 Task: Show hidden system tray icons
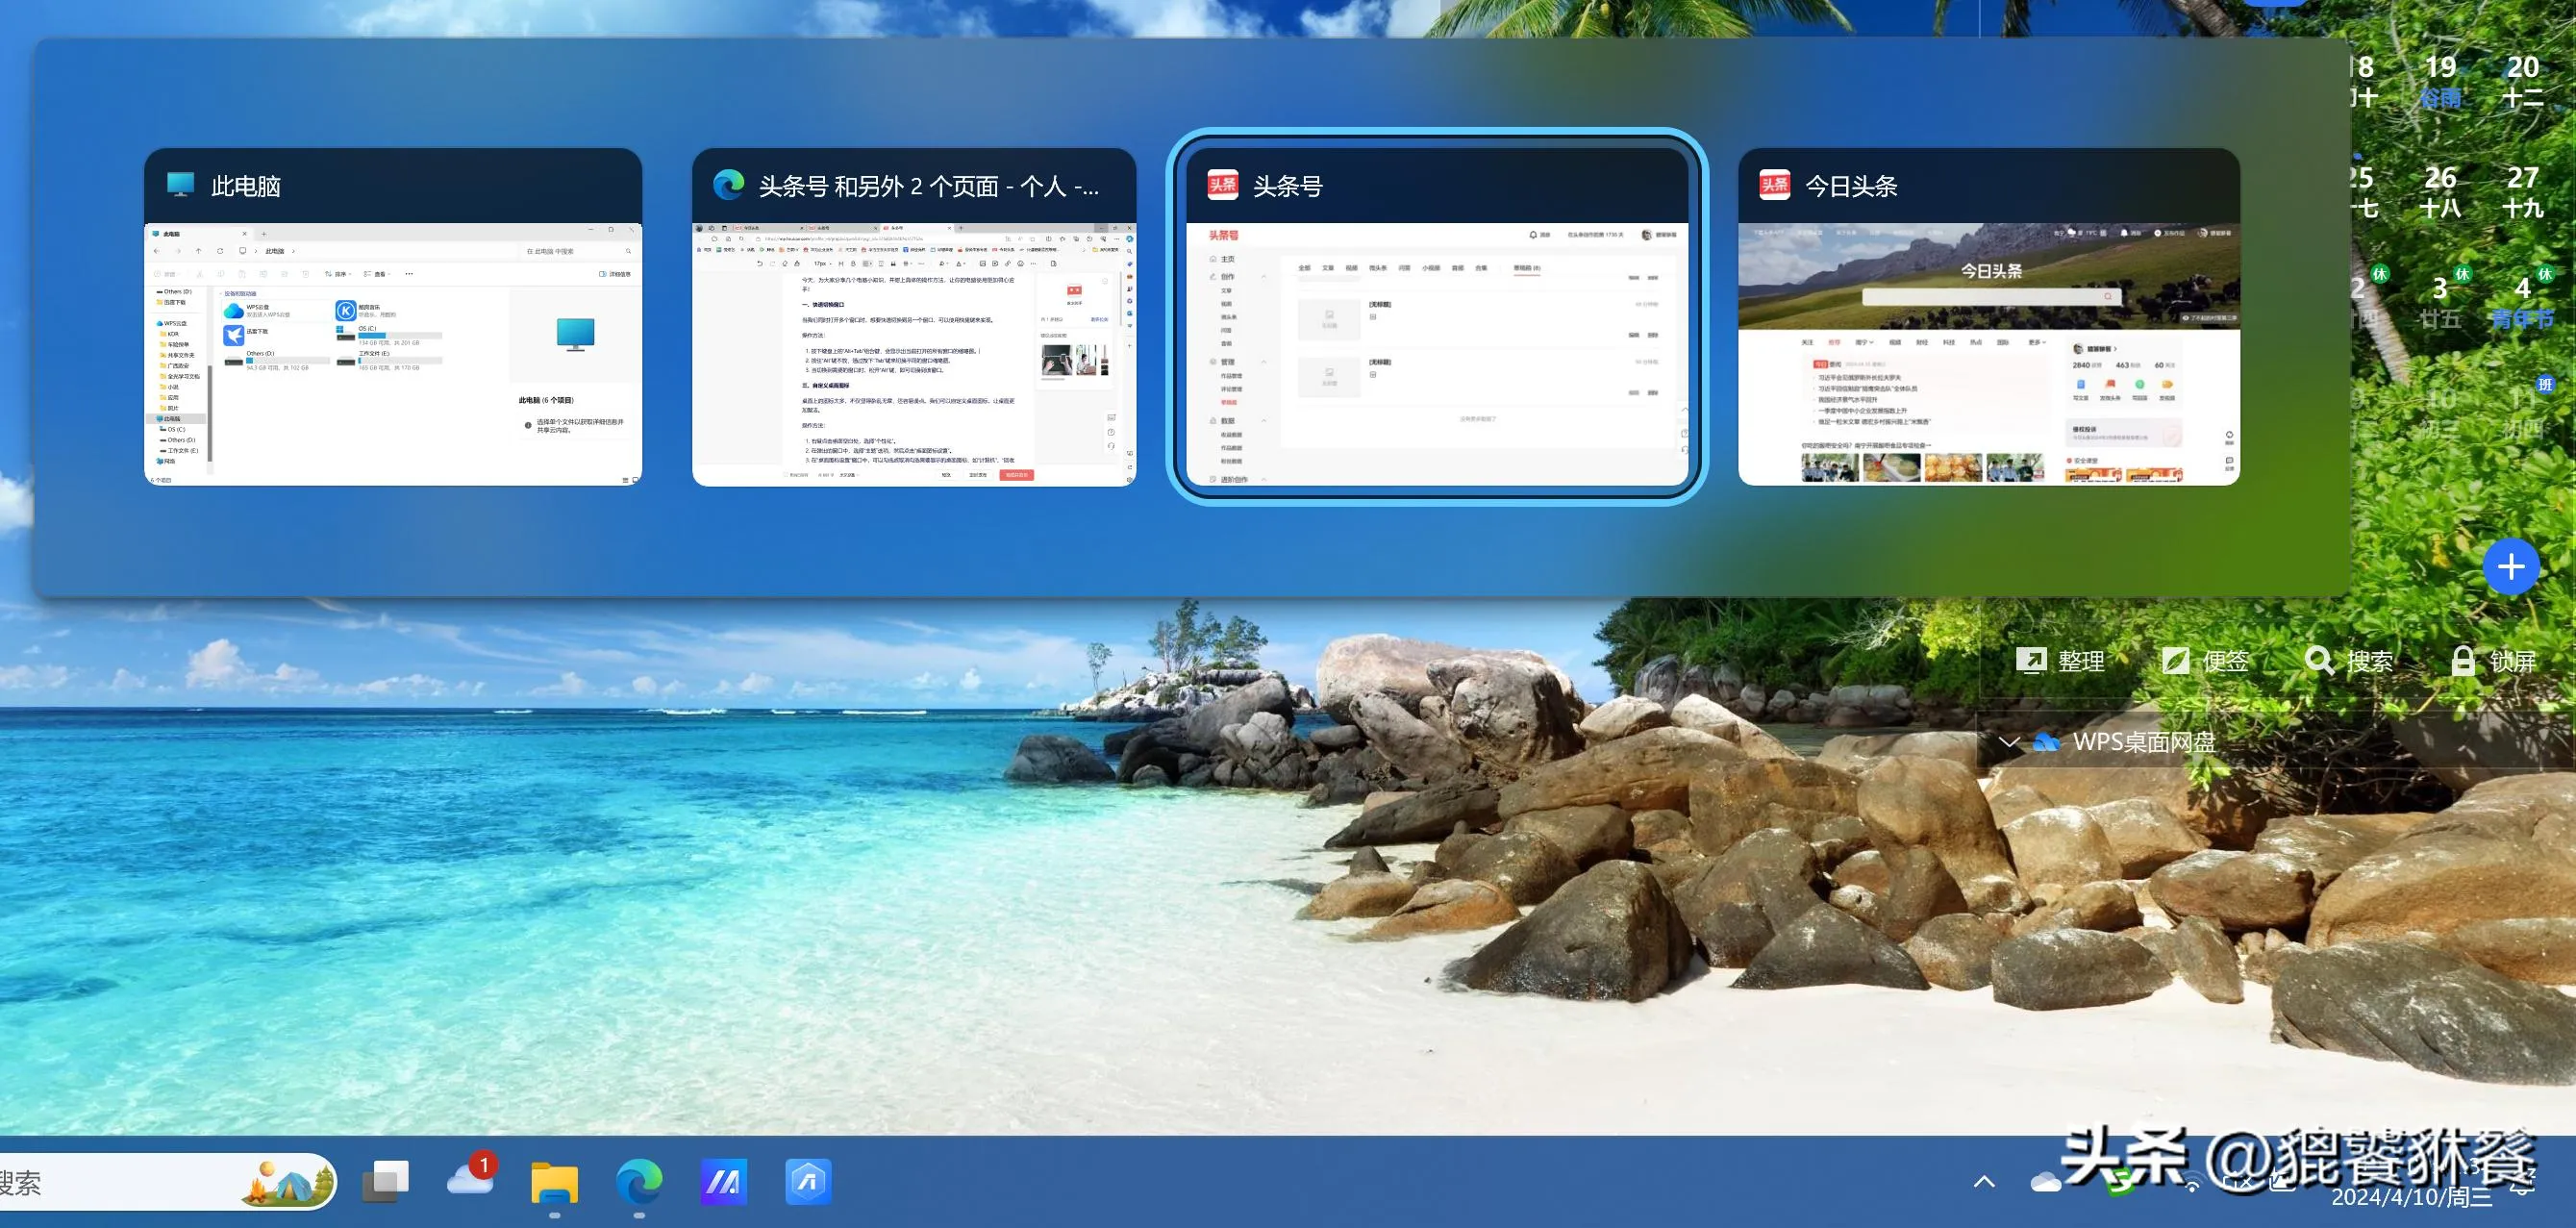[x=1984, y=1182]
